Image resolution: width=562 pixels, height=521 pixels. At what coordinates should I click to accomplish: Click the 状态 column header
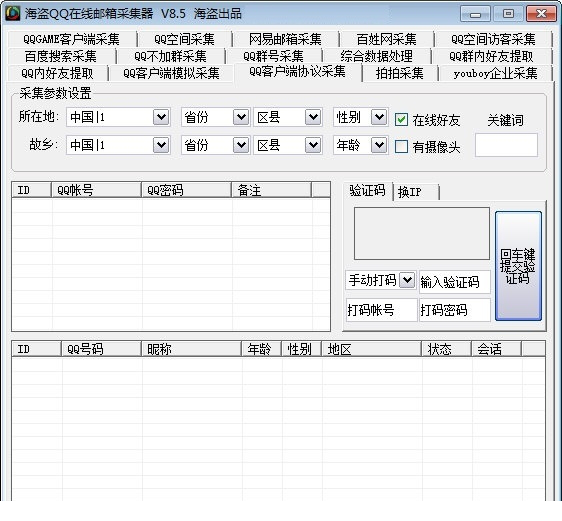447,349
